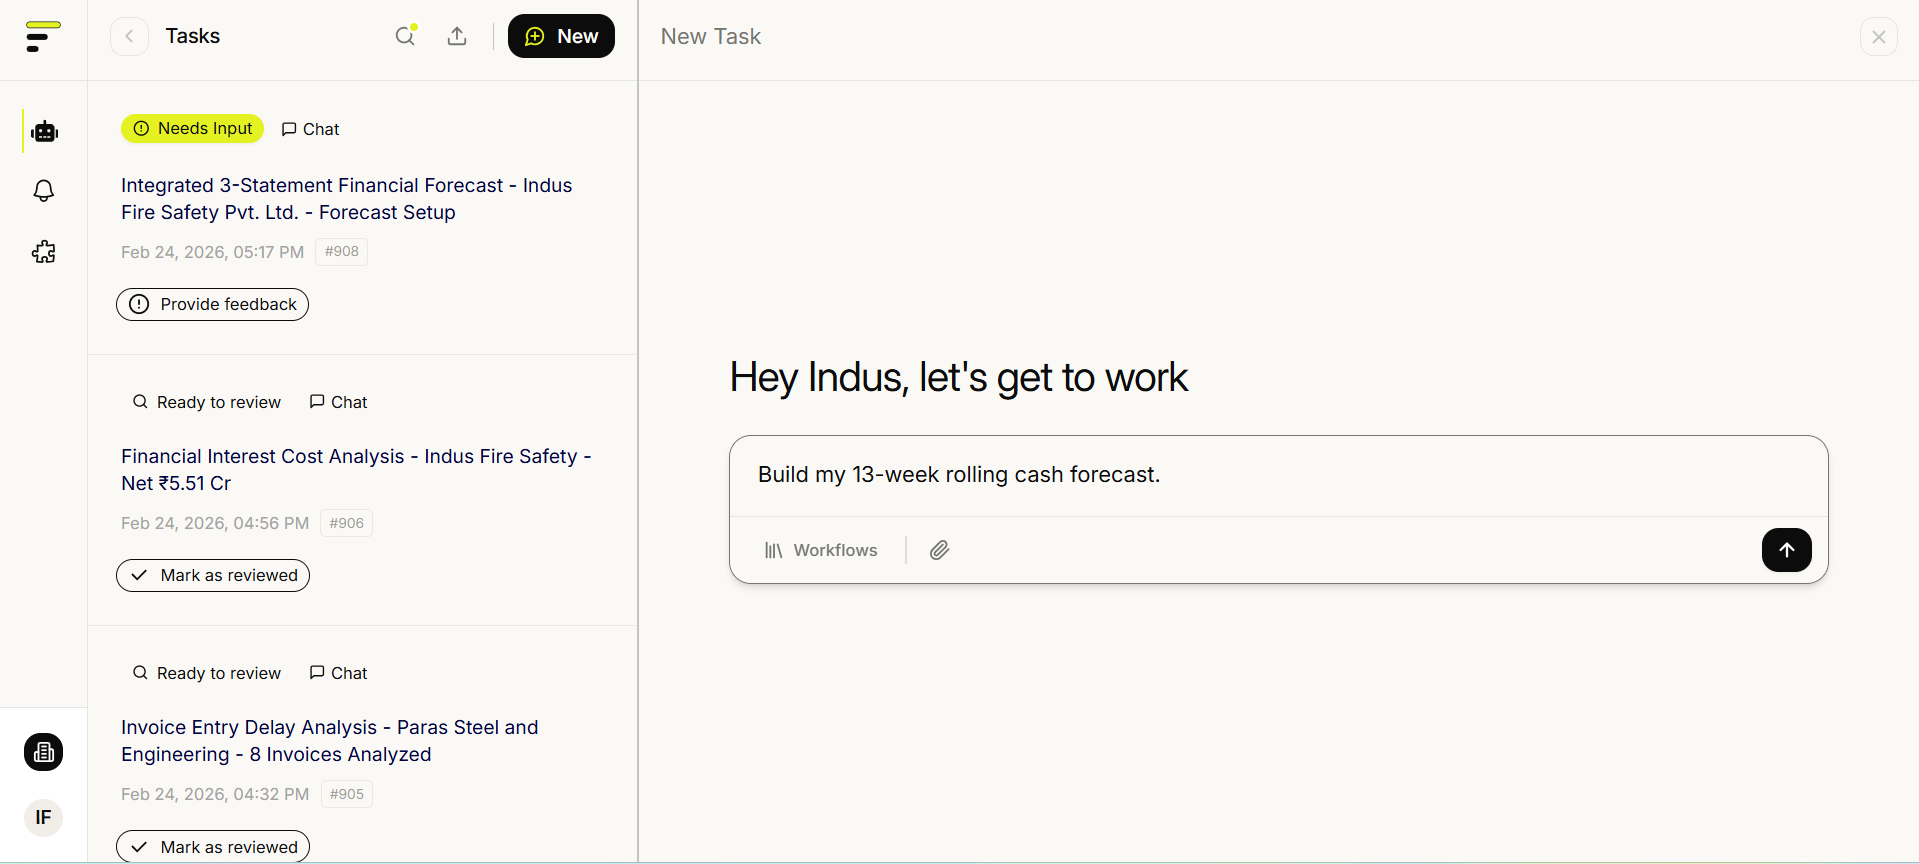Image resolution: width=1919 pixels, height=864 pixels.
Task: Open notifications bell icon
Action: coord(44,191)
